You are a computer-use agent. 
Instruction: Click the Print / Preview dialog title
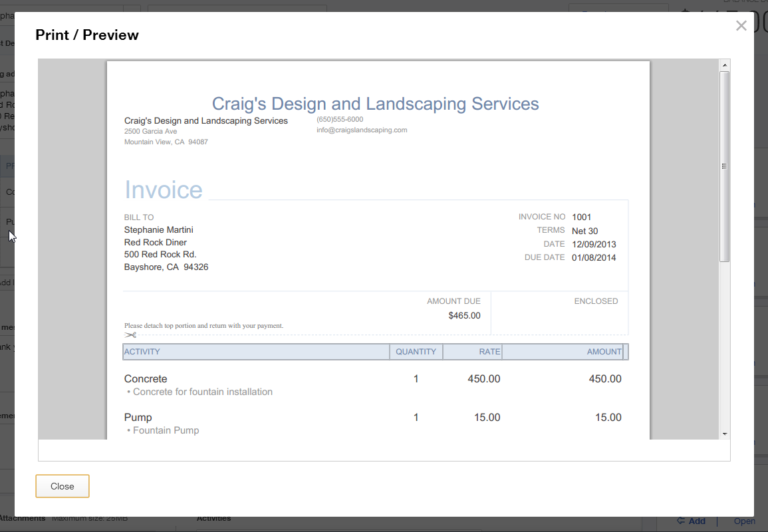tap(87, 35)
